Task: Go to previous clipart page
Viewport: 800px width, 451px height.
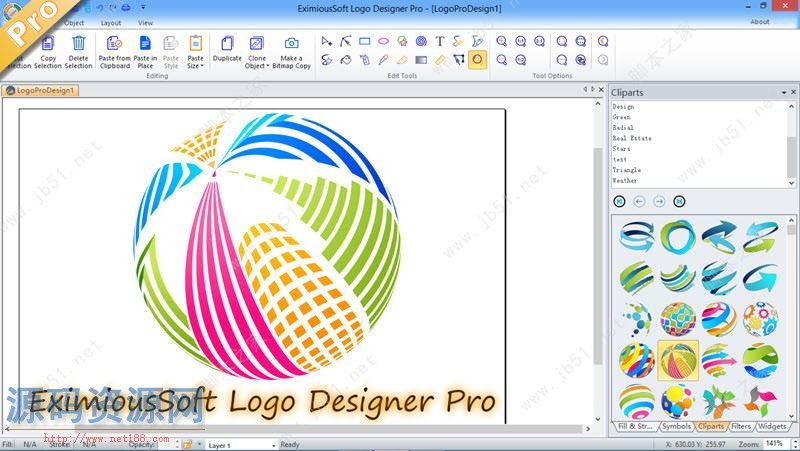Action: coord(639,201)
